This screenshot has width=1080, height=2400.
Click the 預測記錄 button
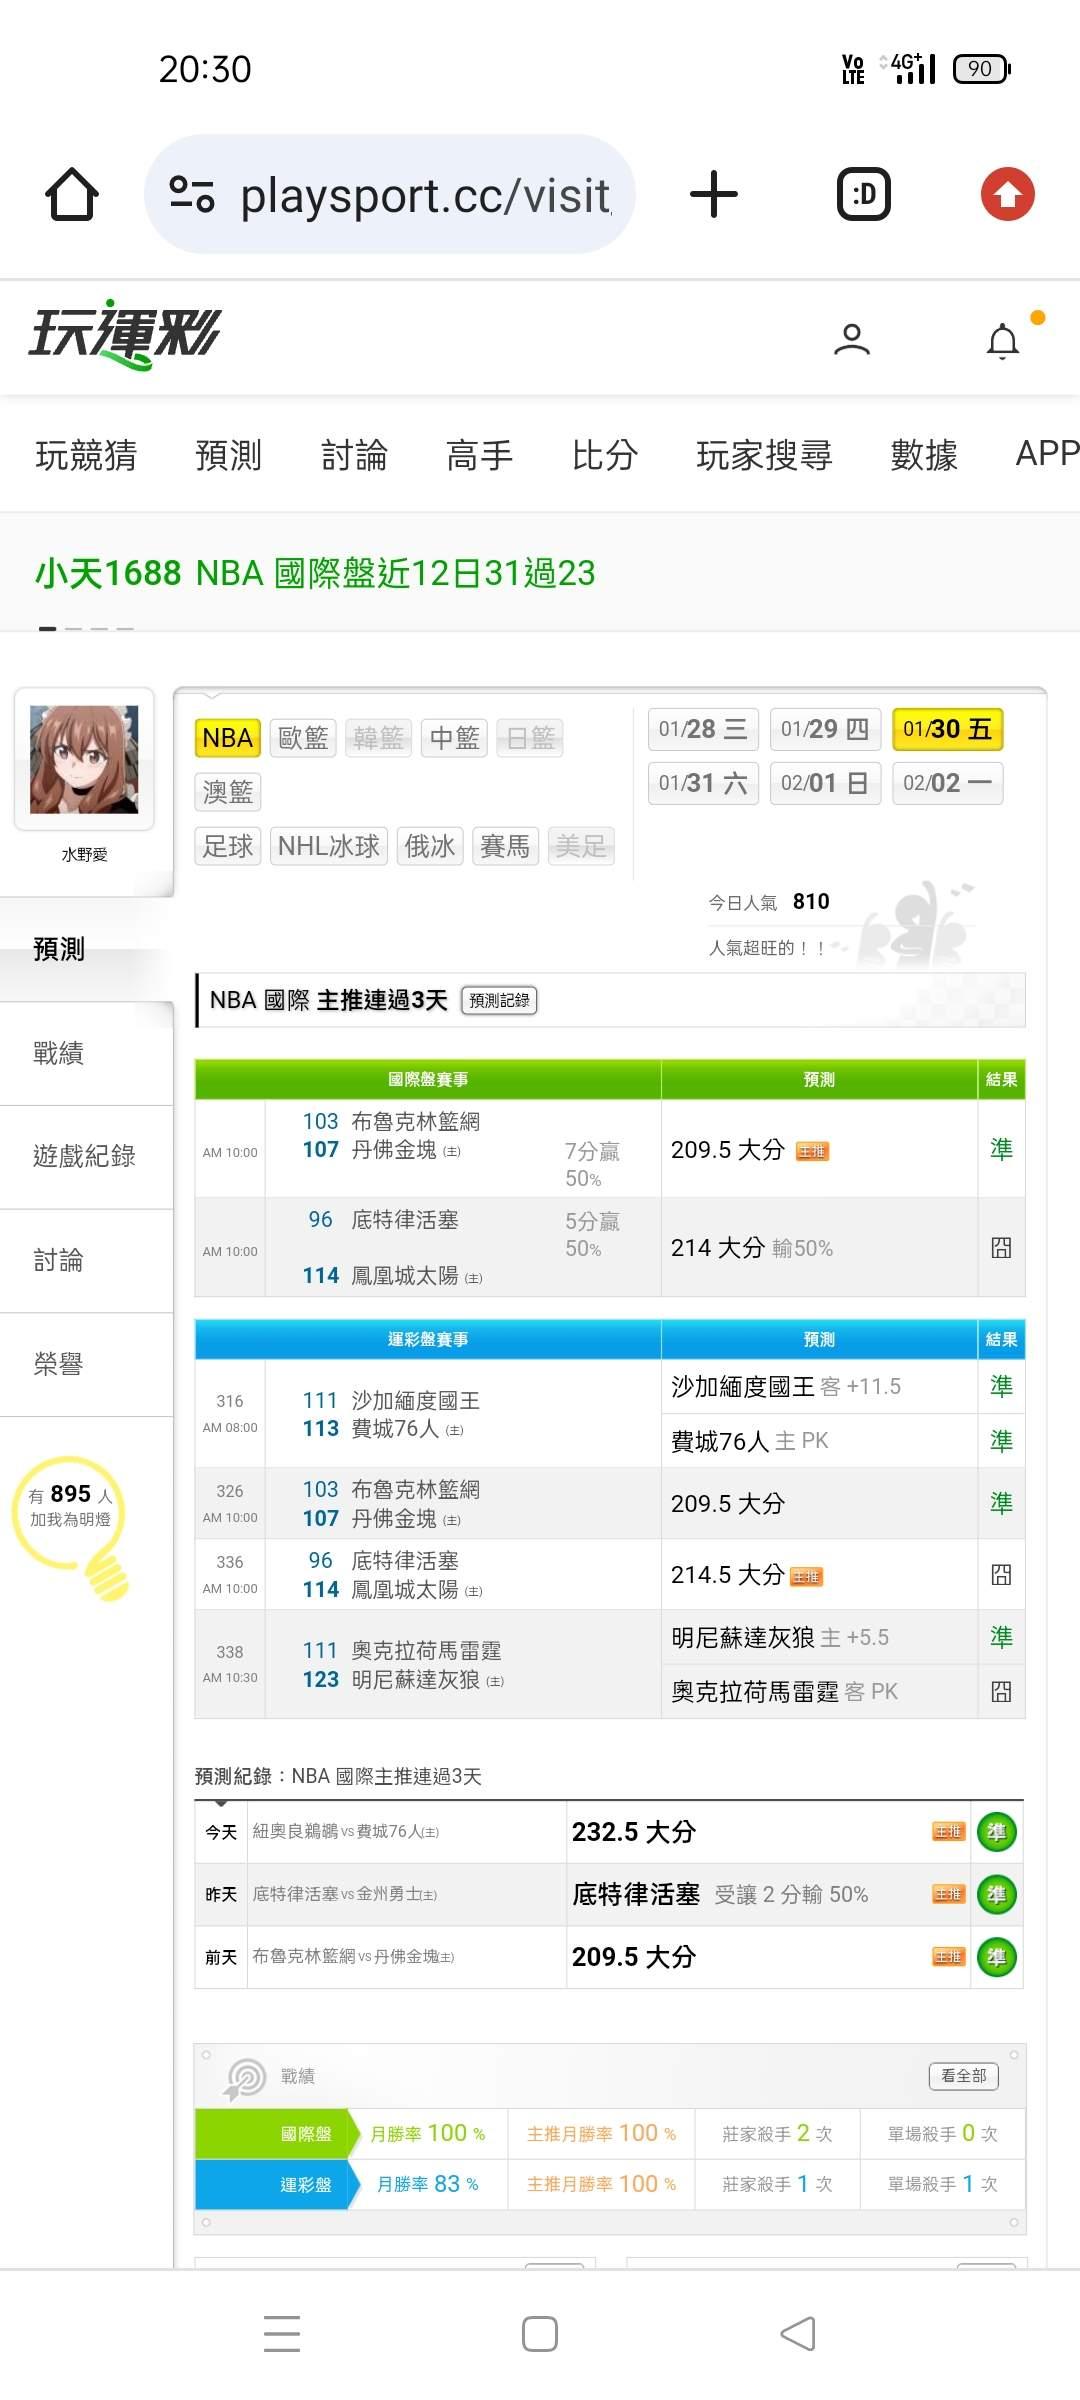pyautogui.click(x=499, y=1000)
